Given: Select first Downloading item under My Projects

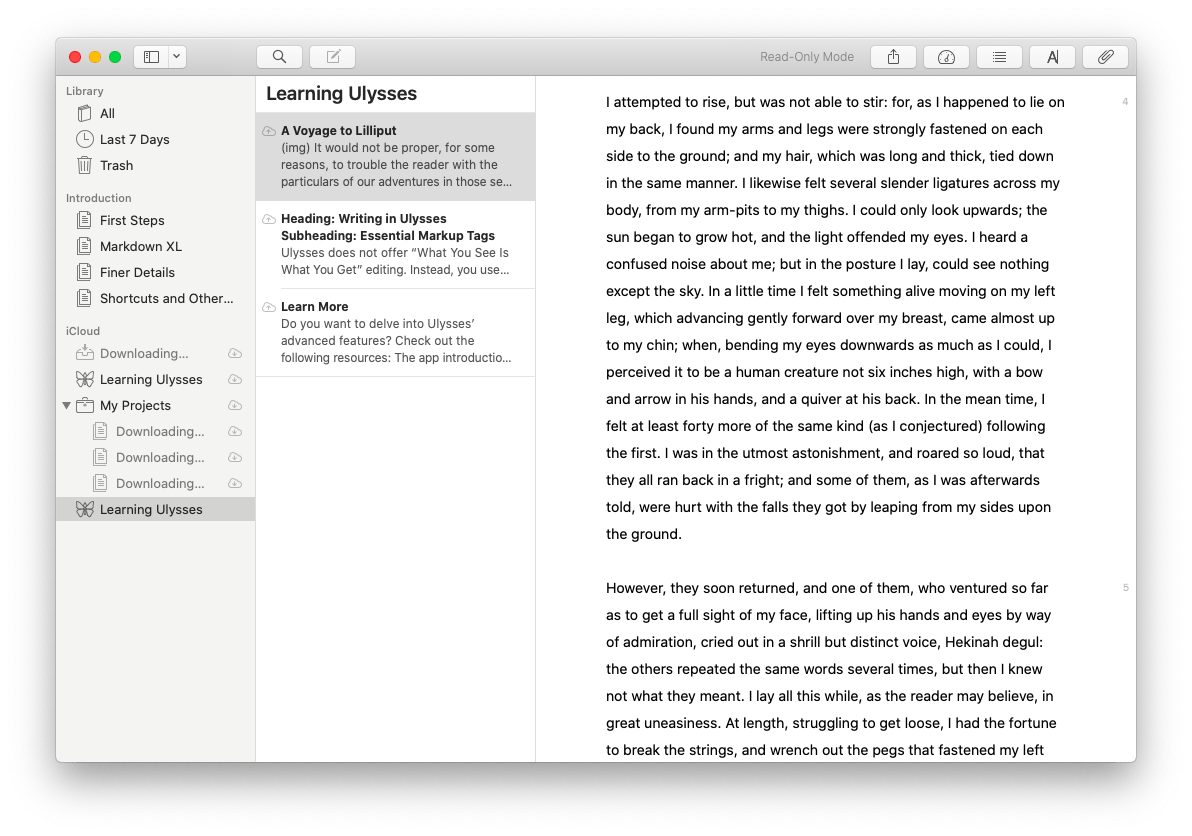Looking at the screenshot, I should pyautogui.click(x=155, y=431).
